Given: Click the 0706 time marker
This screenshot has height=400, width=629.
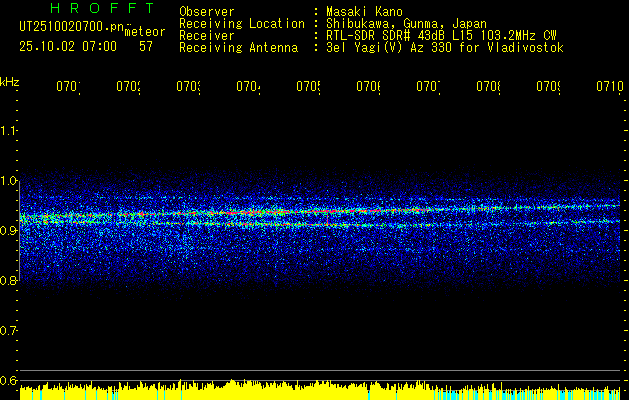Looking at the screenshot, I should click(x=369, y=87).
